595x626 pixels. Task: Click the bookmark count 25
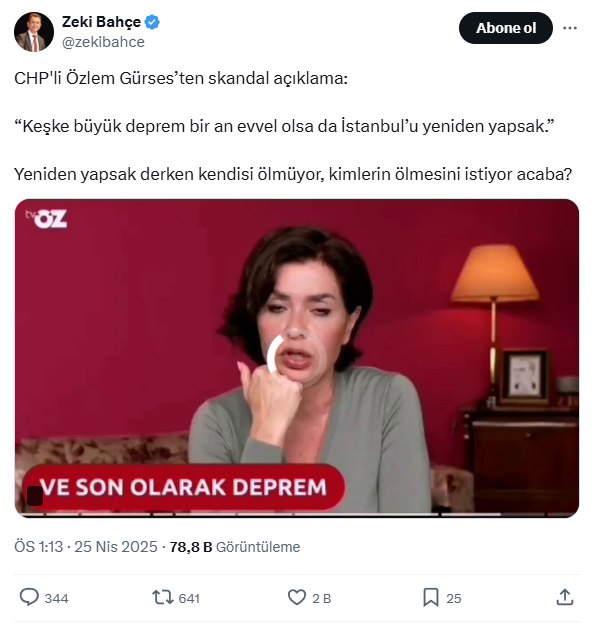pyautogui.click(x=454, y=598)
